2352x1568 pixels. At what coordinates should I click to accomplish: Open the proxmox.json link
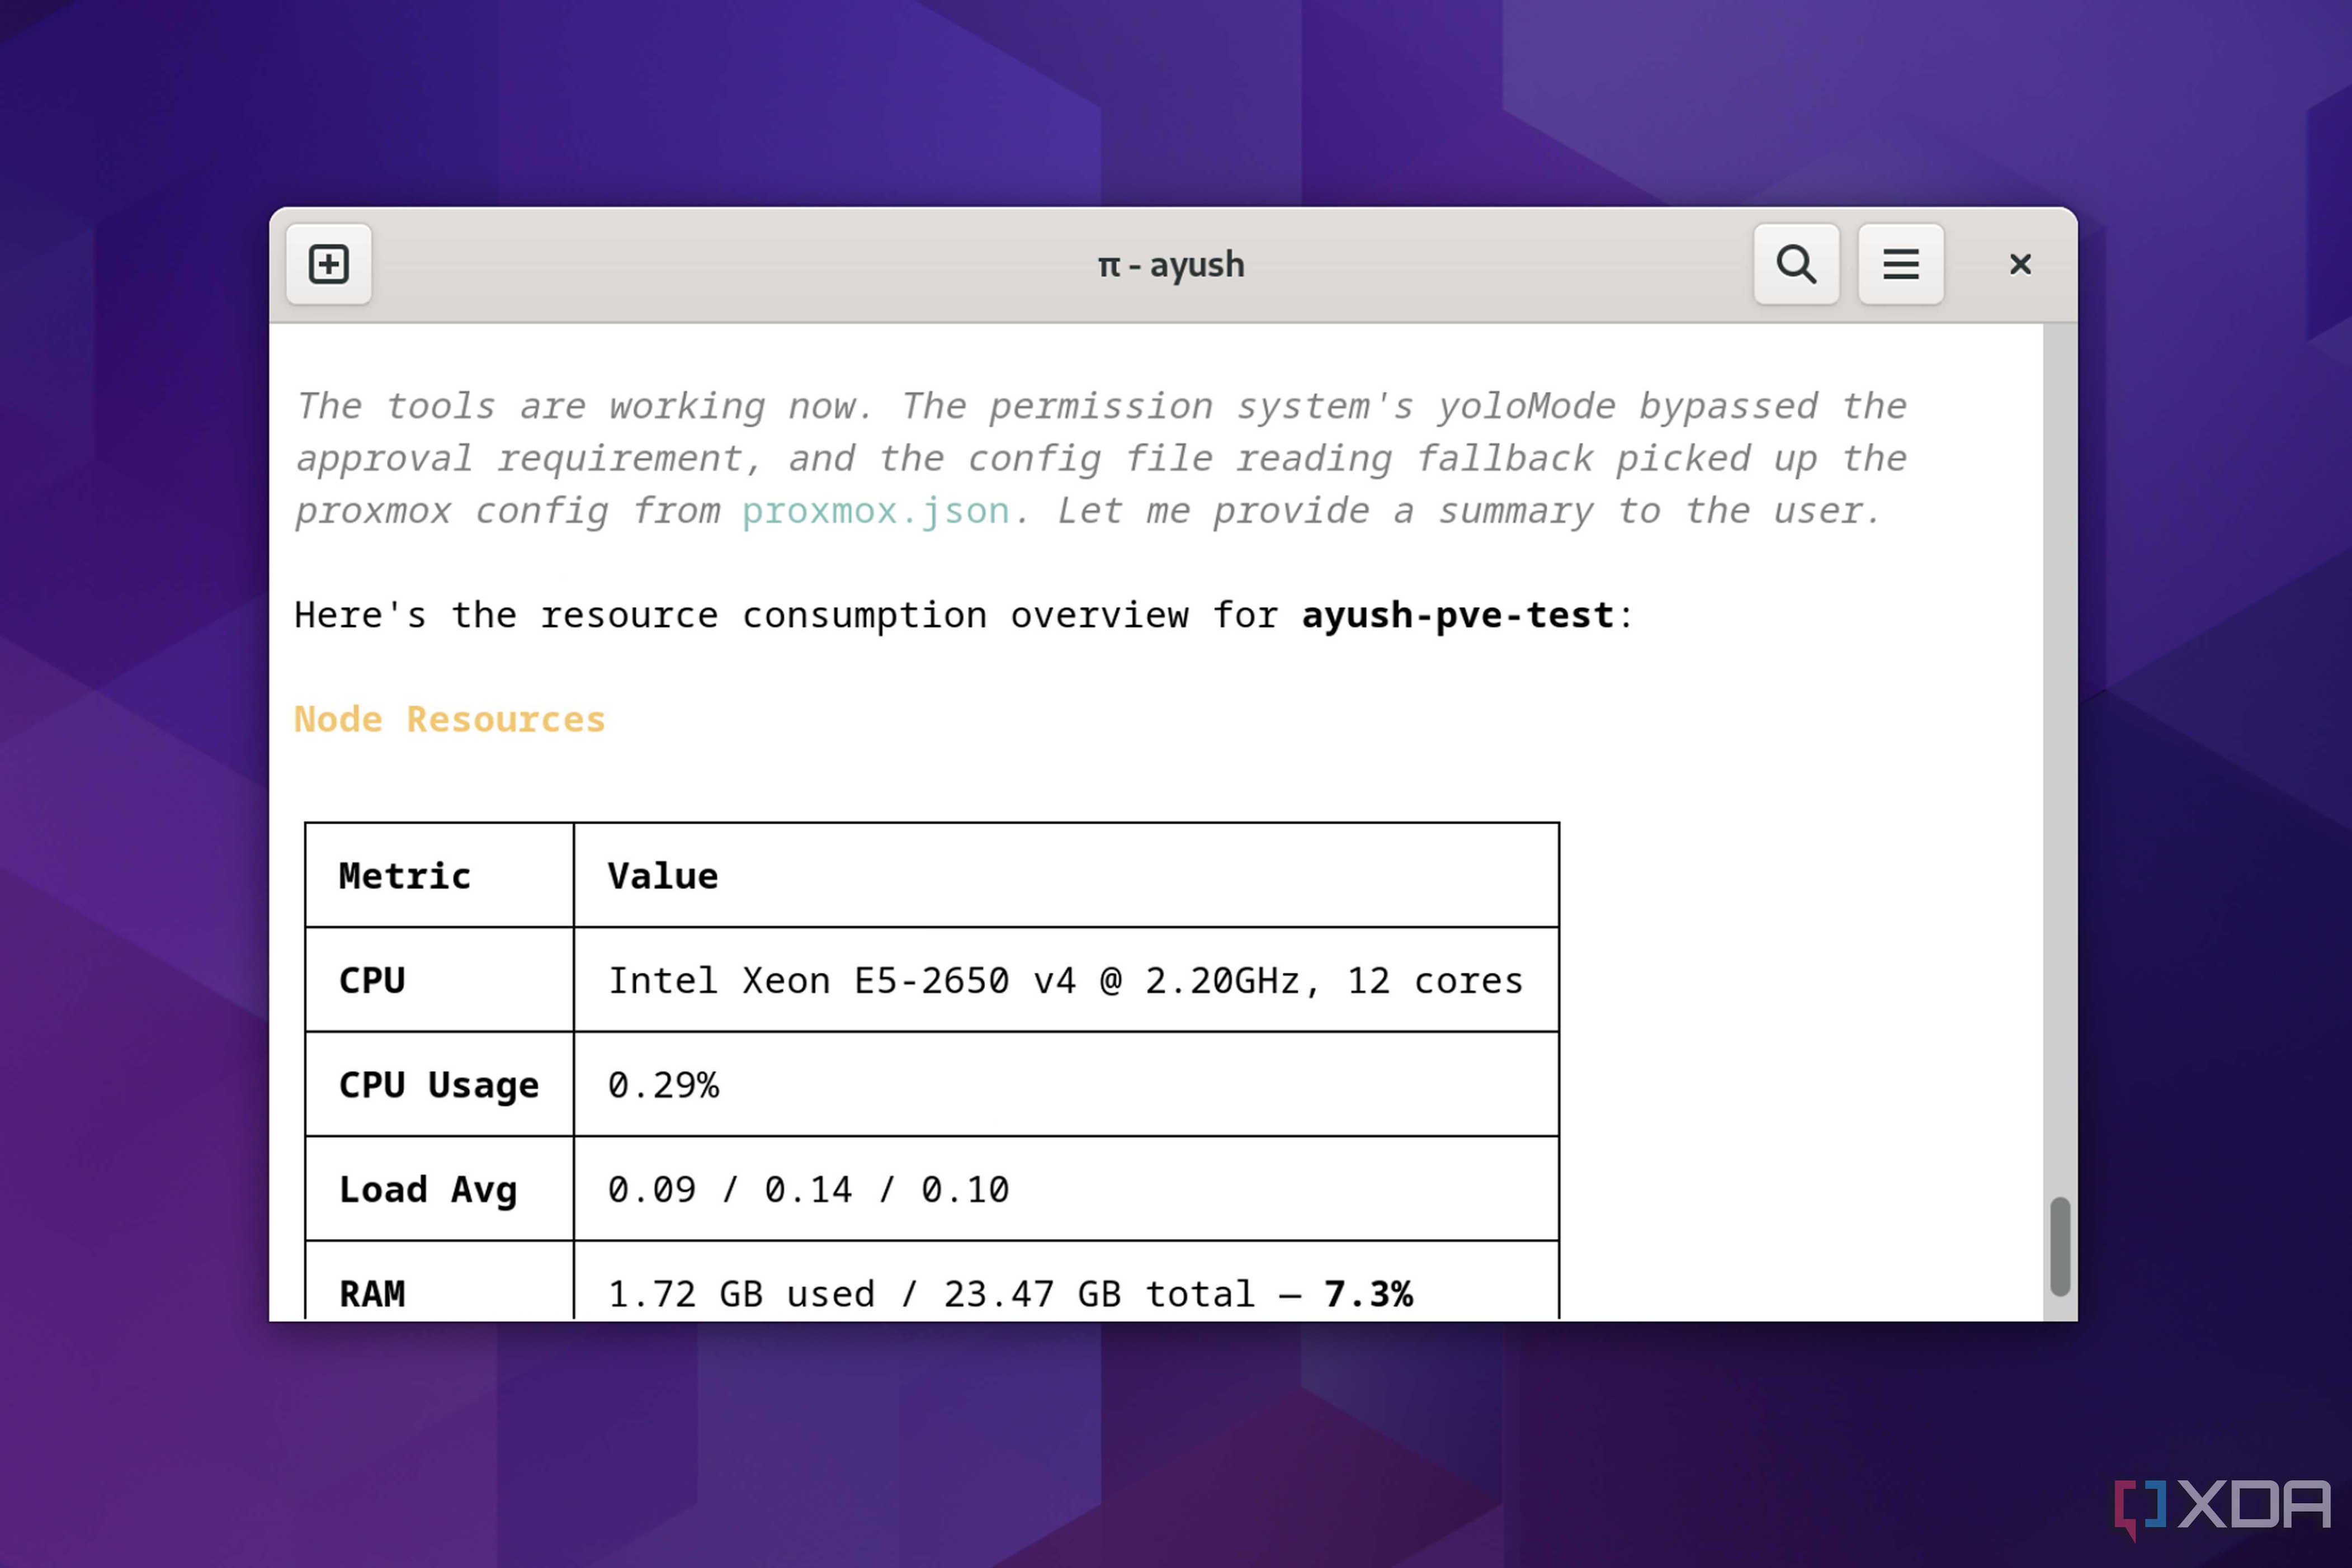(875, 511)
